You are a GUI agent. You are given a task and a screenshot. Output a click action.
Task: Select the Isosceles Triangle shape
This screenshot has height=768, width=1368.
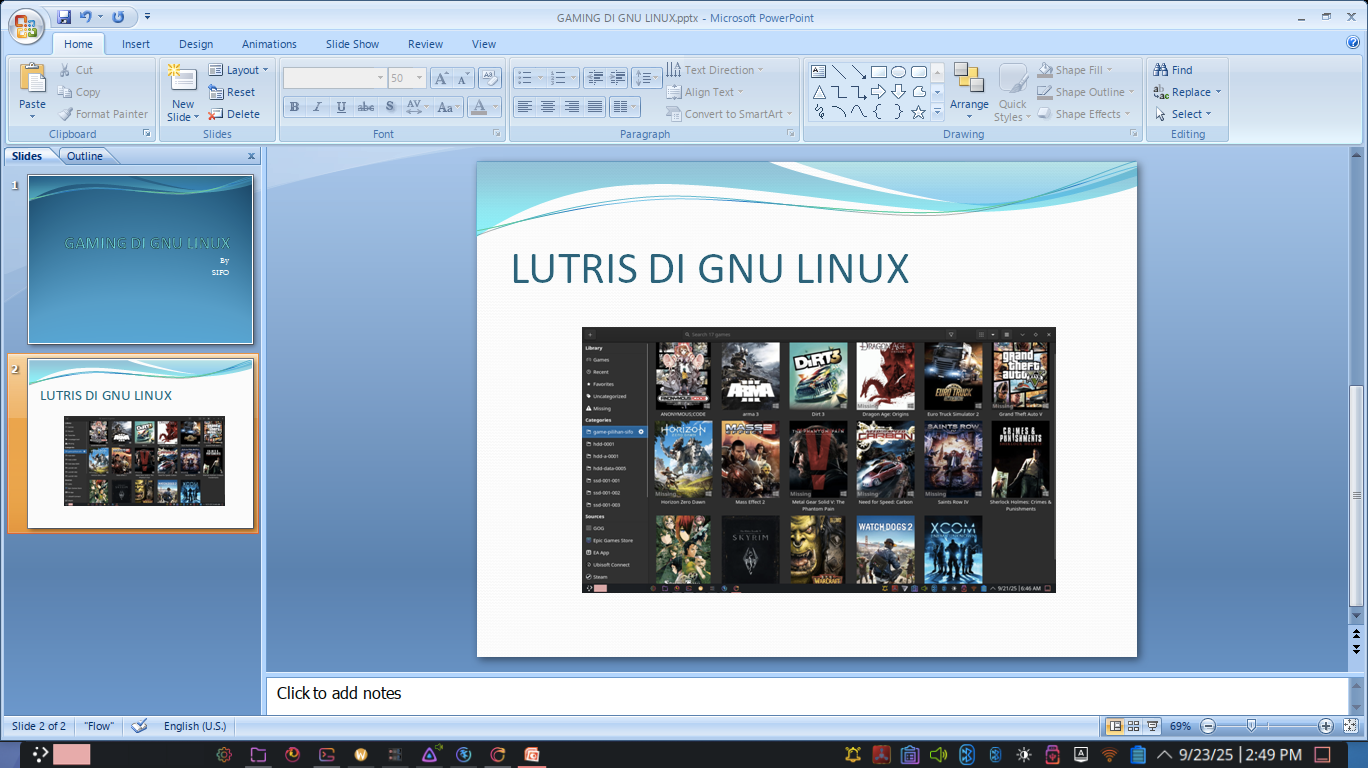(x=818, y=92)
